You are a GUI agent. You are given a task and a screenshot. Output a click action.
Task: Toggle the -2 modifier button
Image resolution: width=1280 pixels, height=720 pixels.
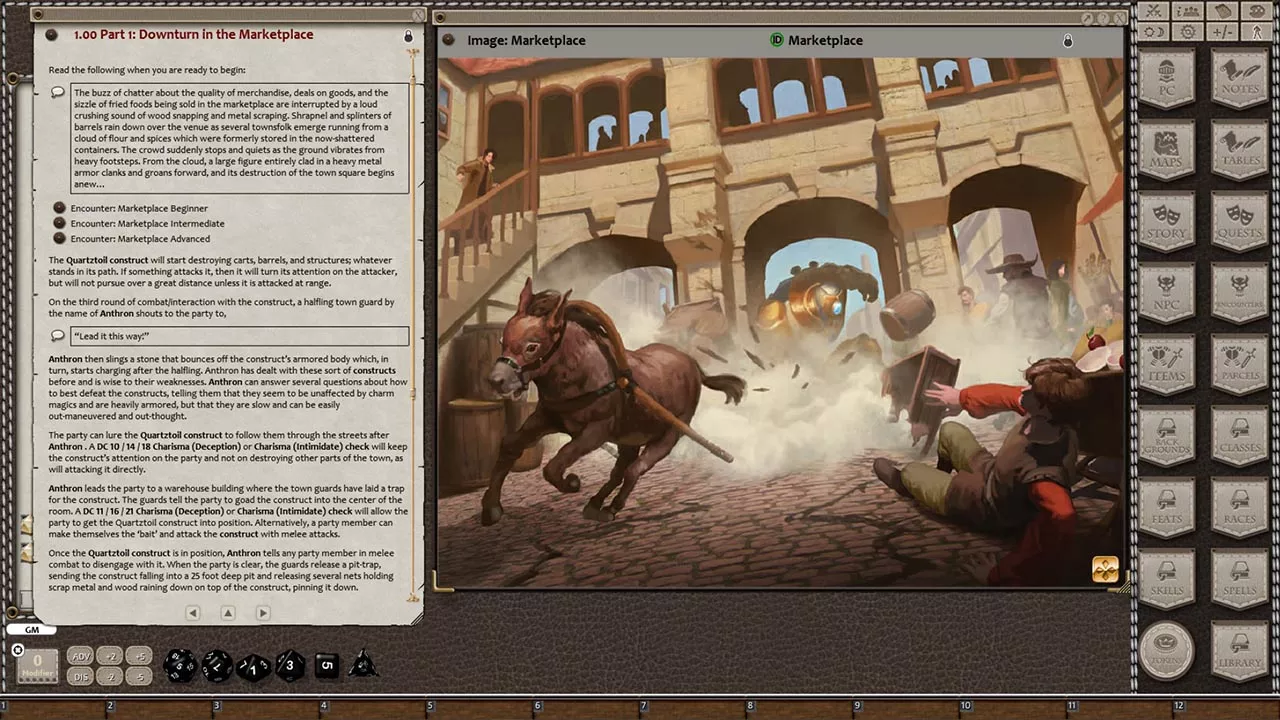(111, 676)
